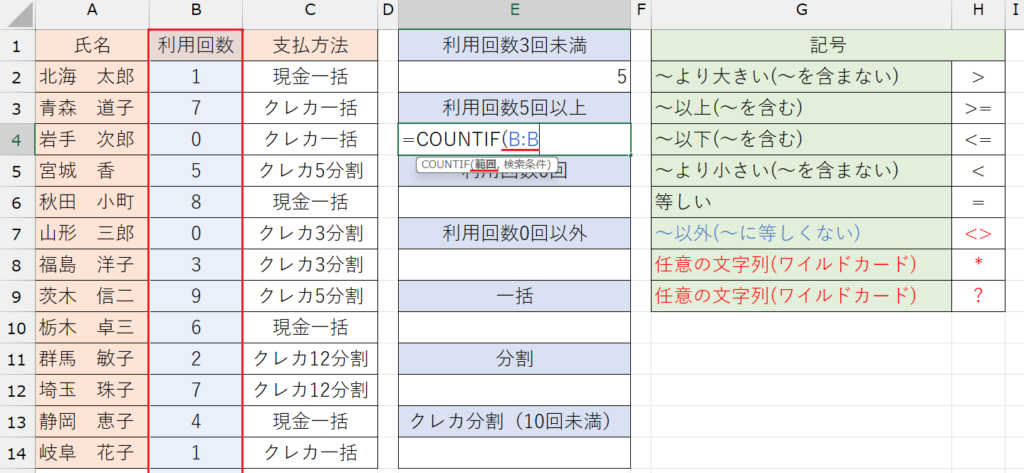Select the name cell 岐阜 花子
Screen dimensions: 1024x473
(92, 453)
